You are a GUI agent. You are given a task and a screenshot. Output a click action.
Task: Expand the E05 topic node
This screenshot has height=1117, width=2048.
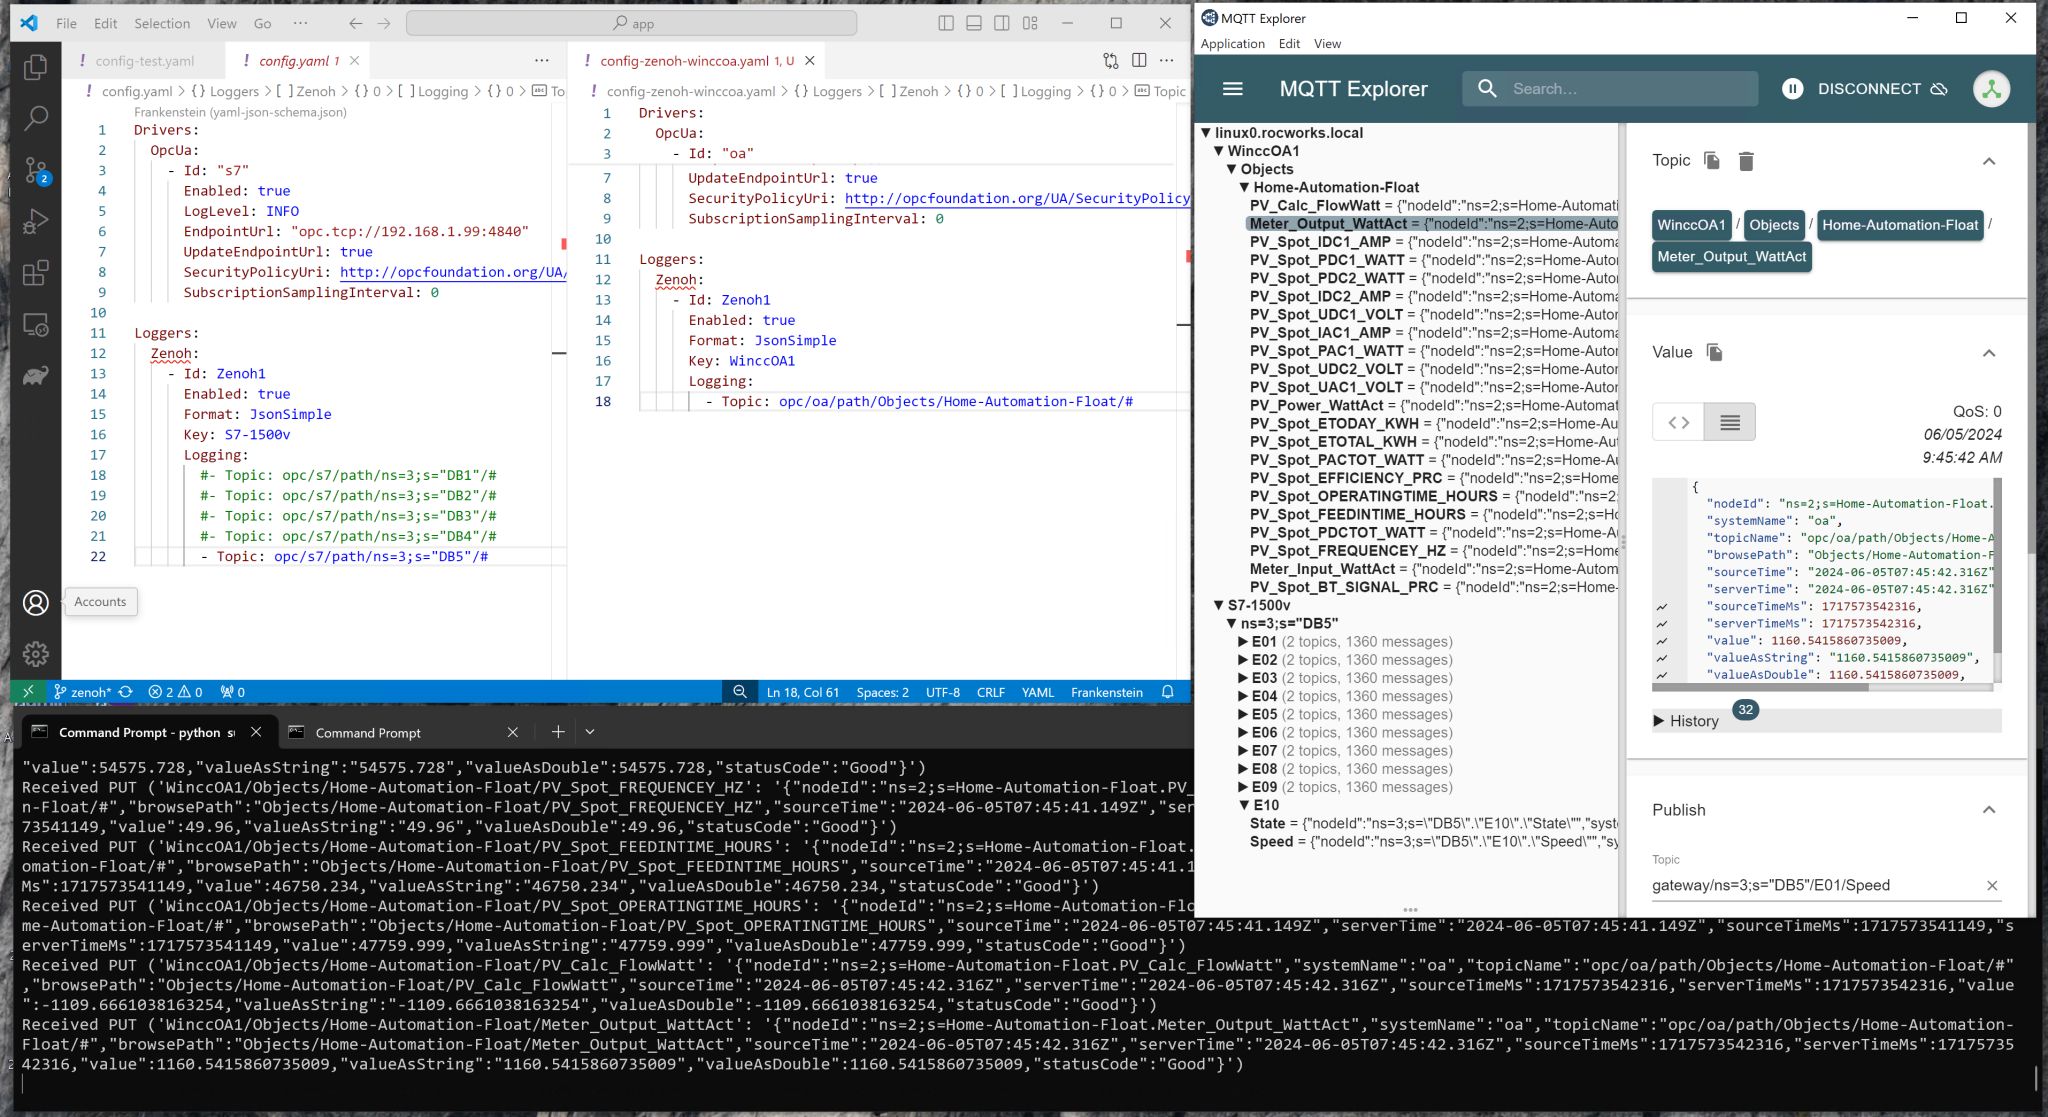pyautogui.click(x=1243, y=715)
